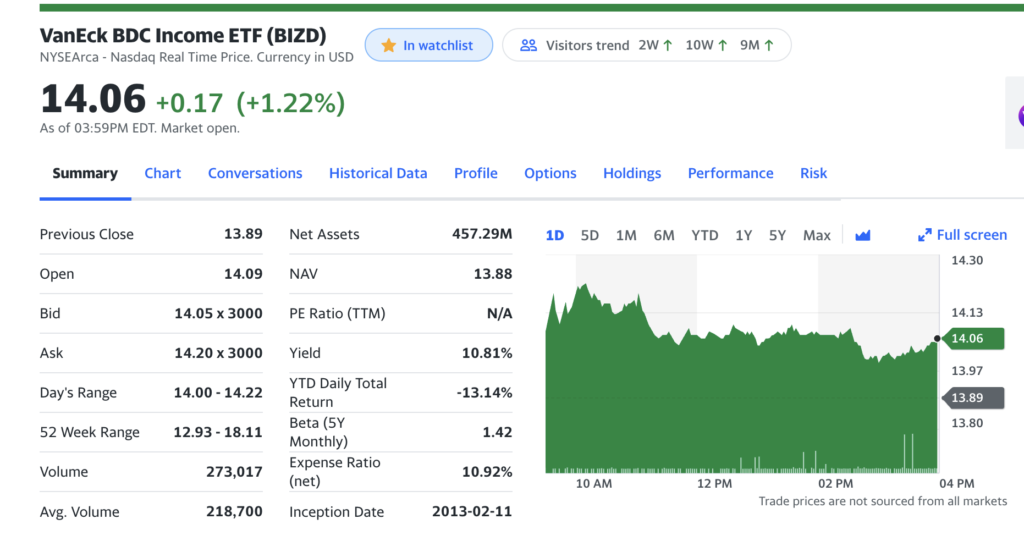Select the 6M chart range
The image size is (1024, 541).
point(664,235)
